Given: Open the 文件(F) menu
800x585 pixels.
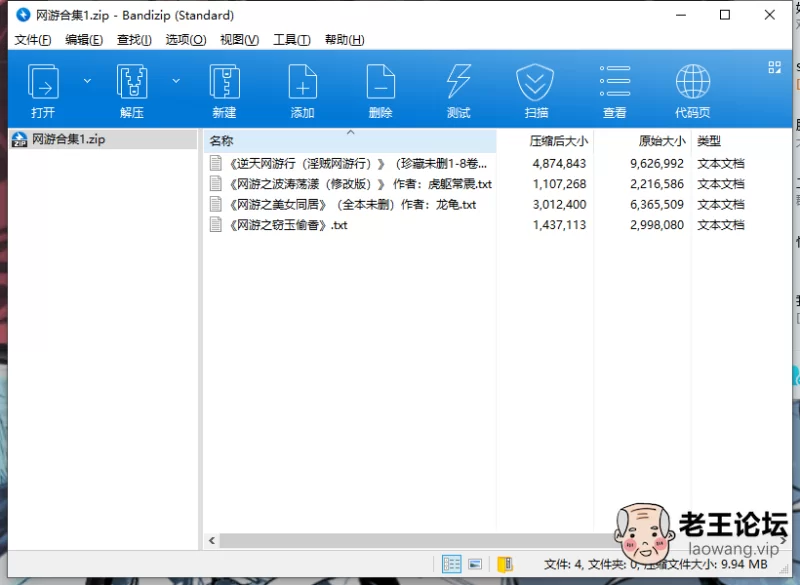Looking at the screenshot, I should pos(33,40).
